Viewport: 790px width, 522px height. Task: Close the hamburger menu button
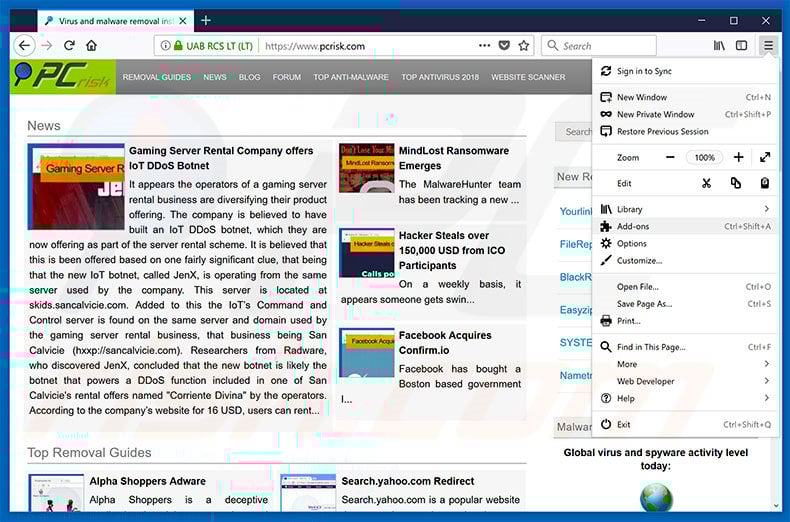click(768, 46)
